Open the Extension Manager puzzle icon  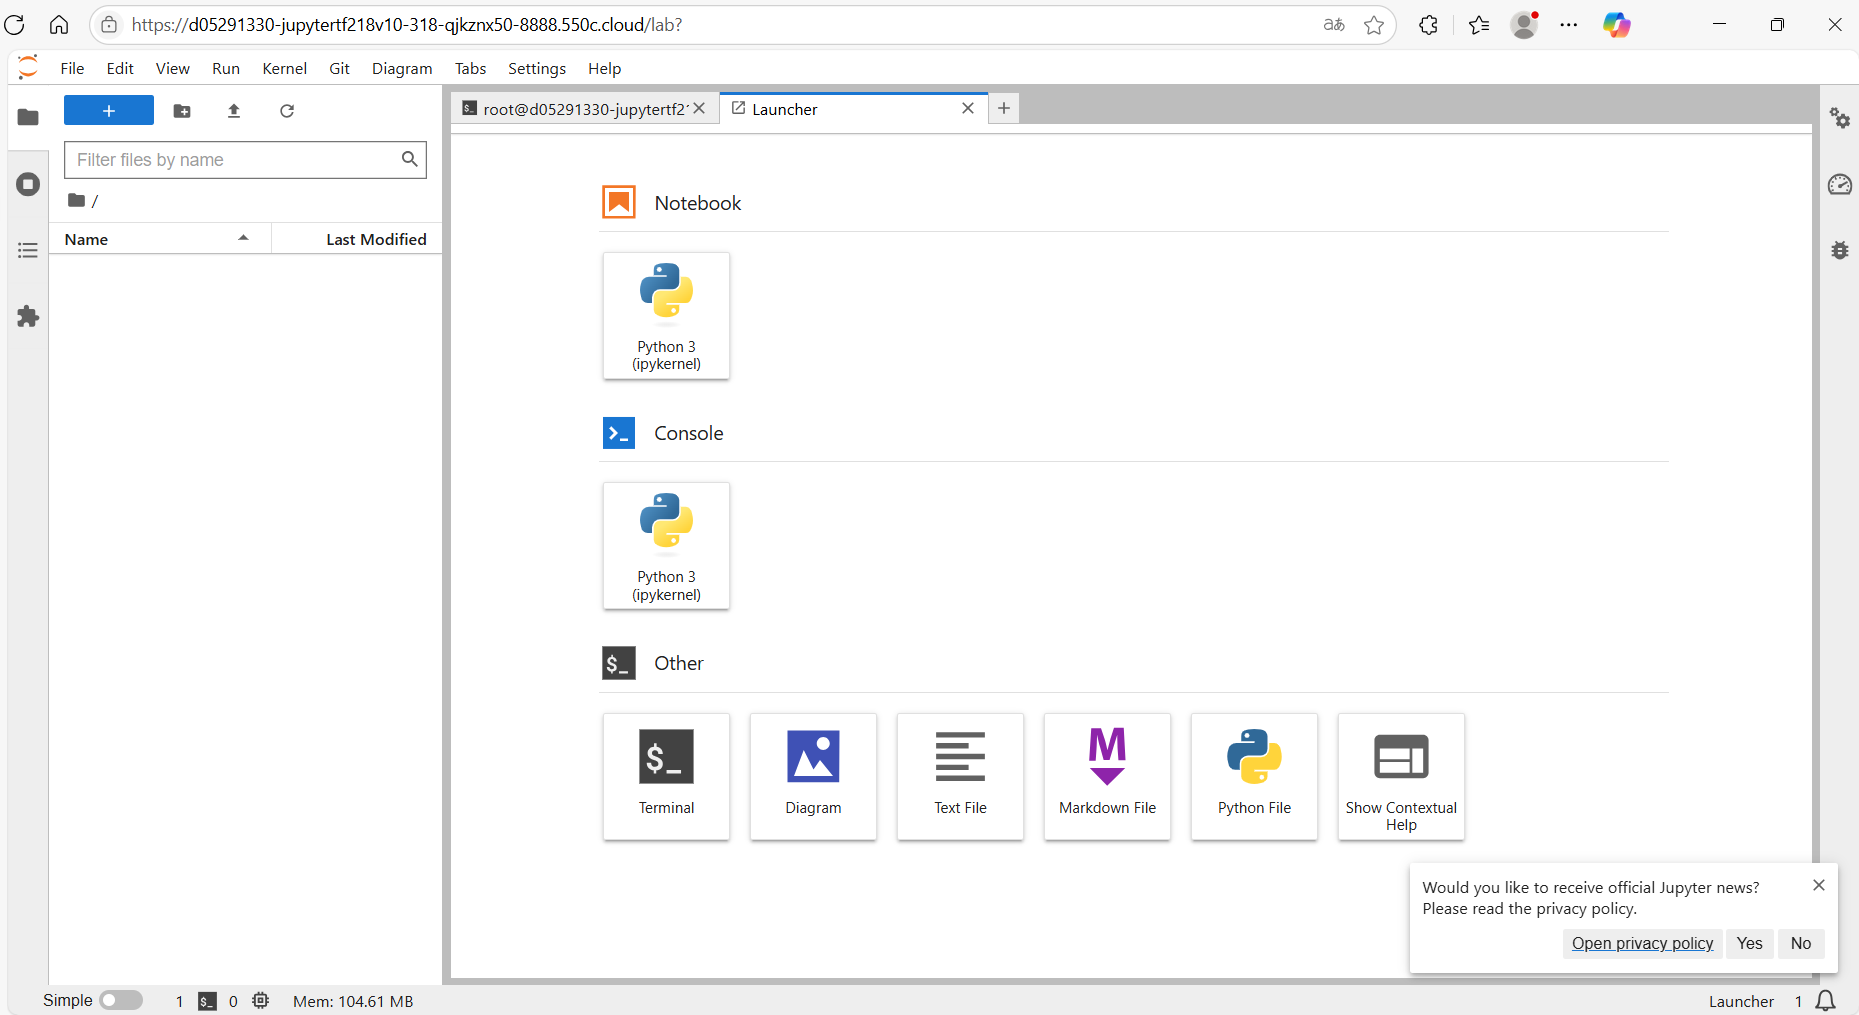click(28, 317)
